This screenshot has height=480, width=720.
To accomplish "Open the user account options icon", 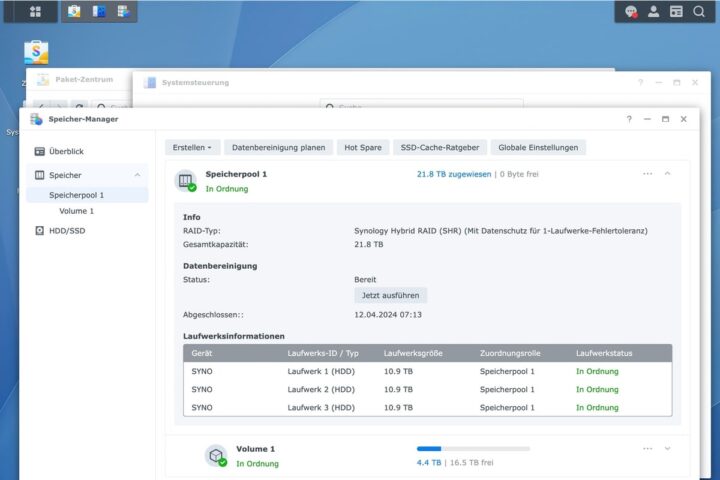I will click(654, 11).
